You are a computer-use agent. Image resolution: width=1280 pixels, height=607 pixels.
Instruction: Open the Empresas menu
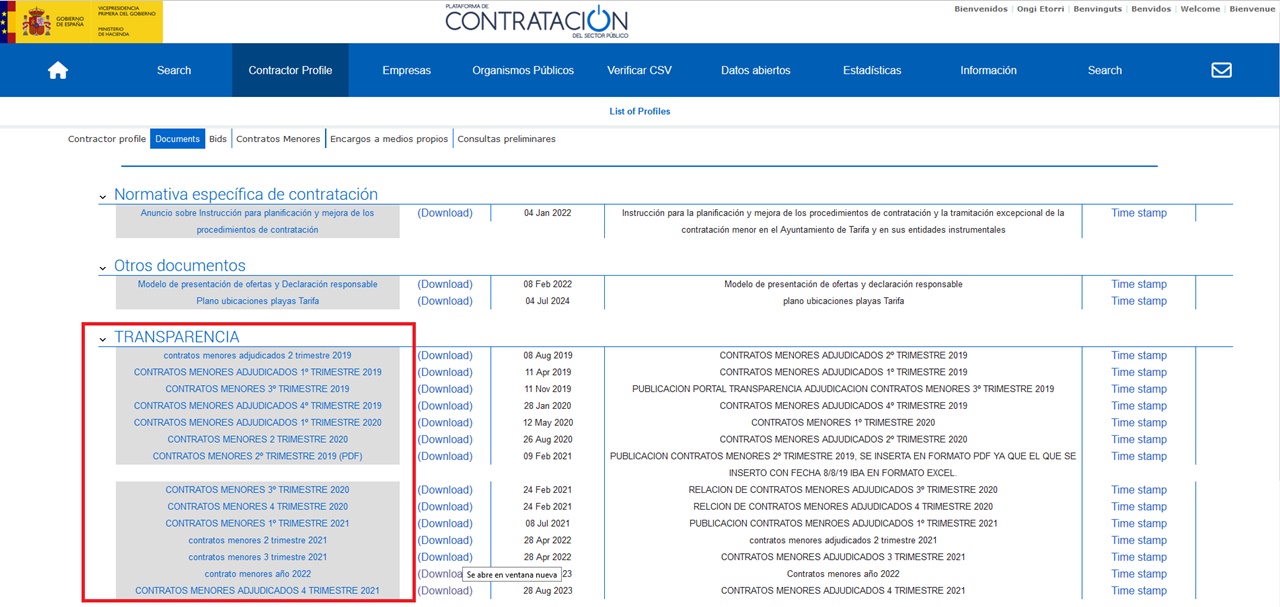click(x=406, y=70)
